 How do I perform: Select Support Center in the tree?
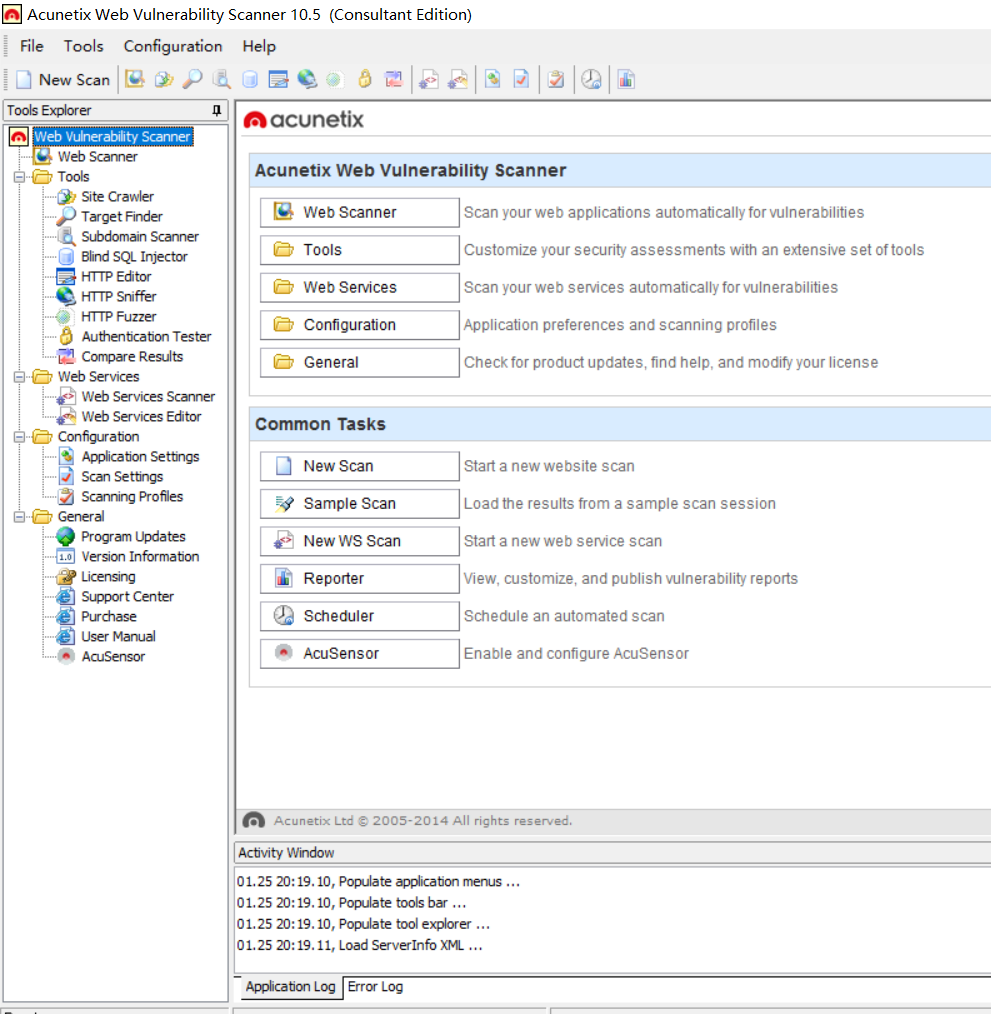pos(127,597)
